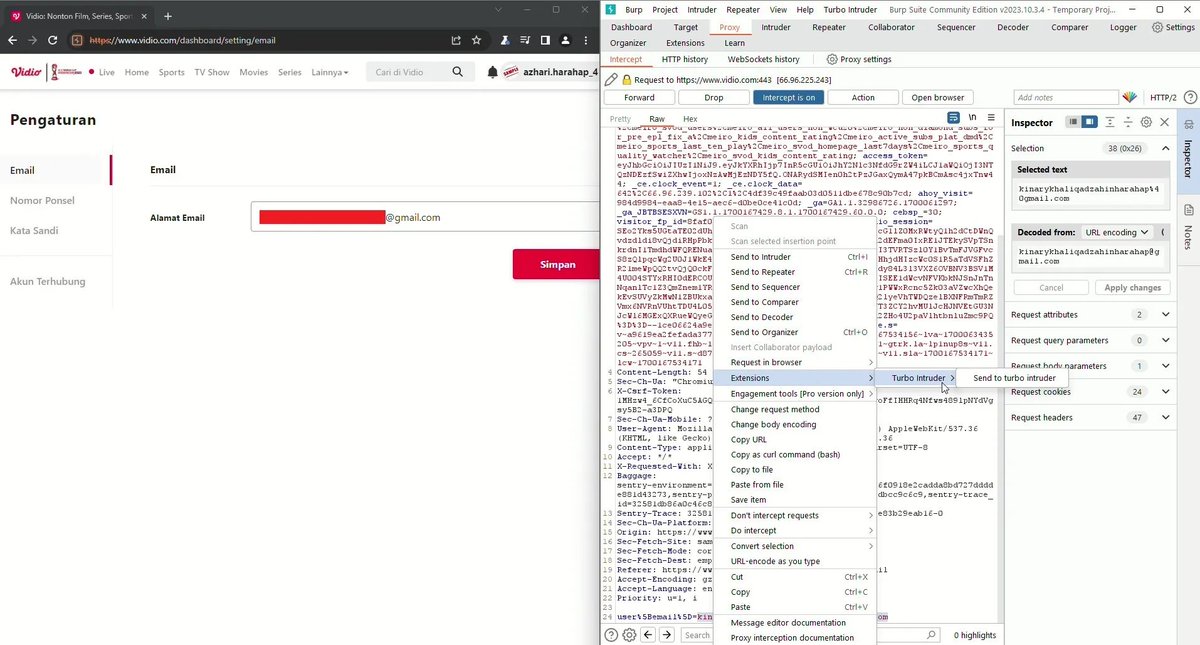The image size is (1200, 645).
Task: Click Vidio search magnifier icon
Action: pos(458,72)
